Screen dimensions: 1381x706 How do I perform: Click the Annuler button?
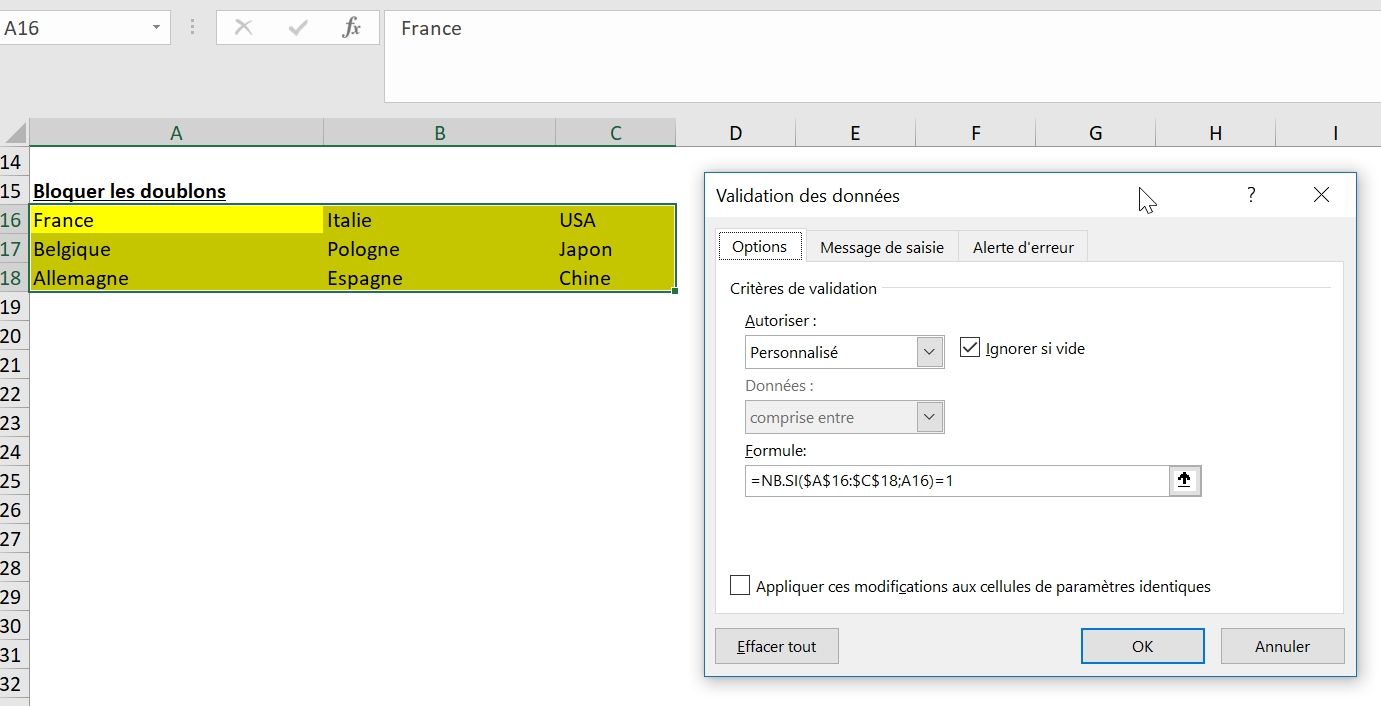point(1282,646)
